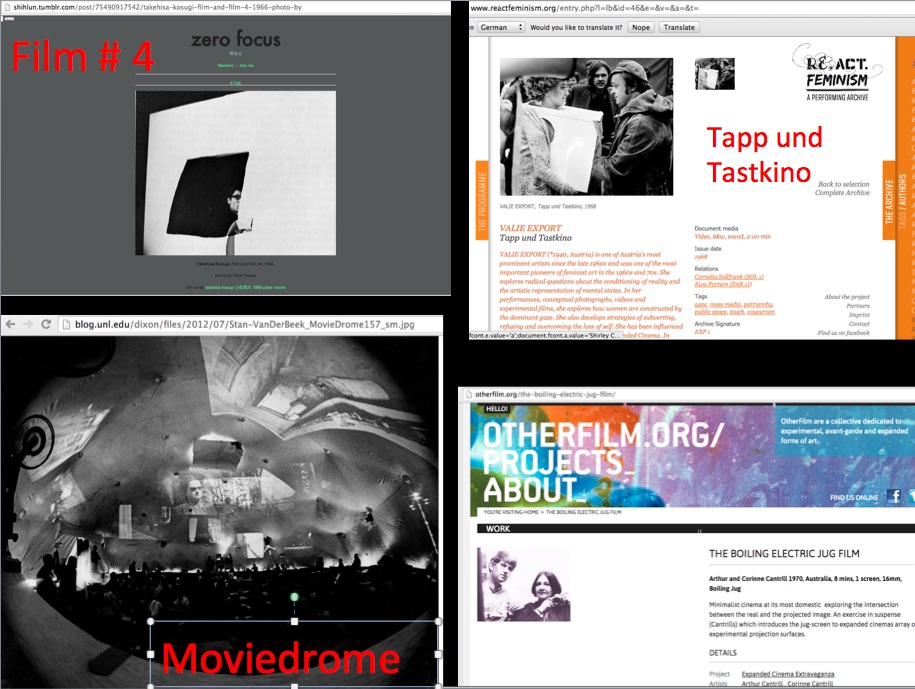Open the Random link on zero focus
This screenshot has height=689, width=915.
226,65
